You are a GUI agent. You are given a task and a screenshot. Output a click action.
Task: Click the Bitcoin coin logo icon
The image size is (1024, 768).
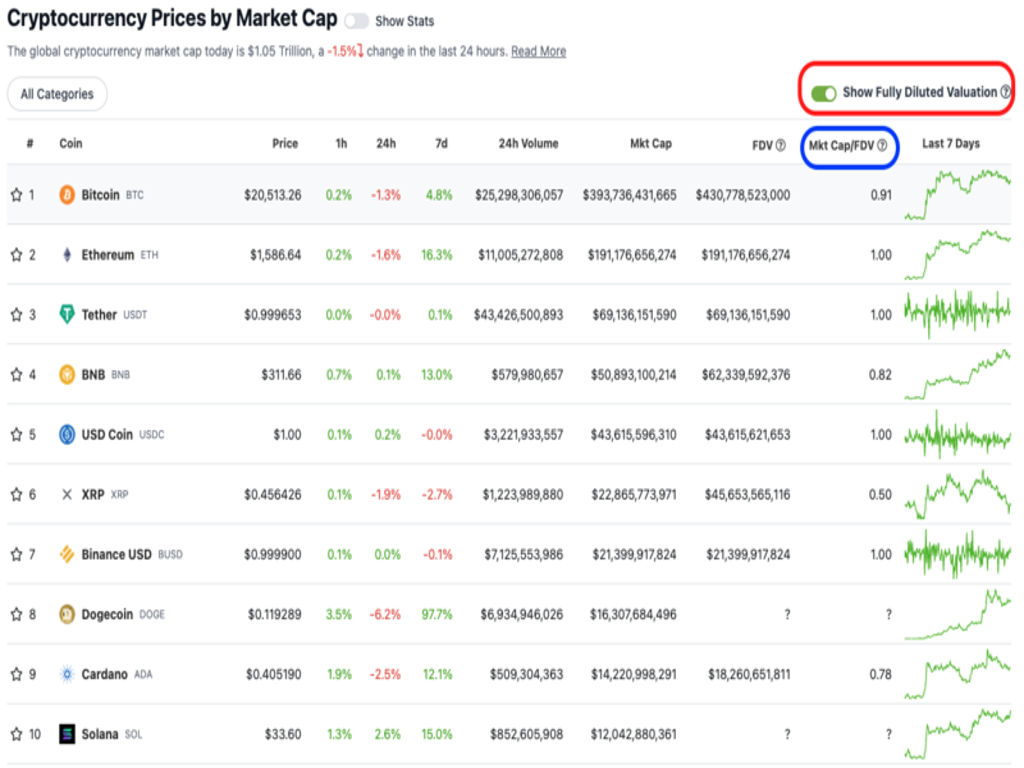67,195
